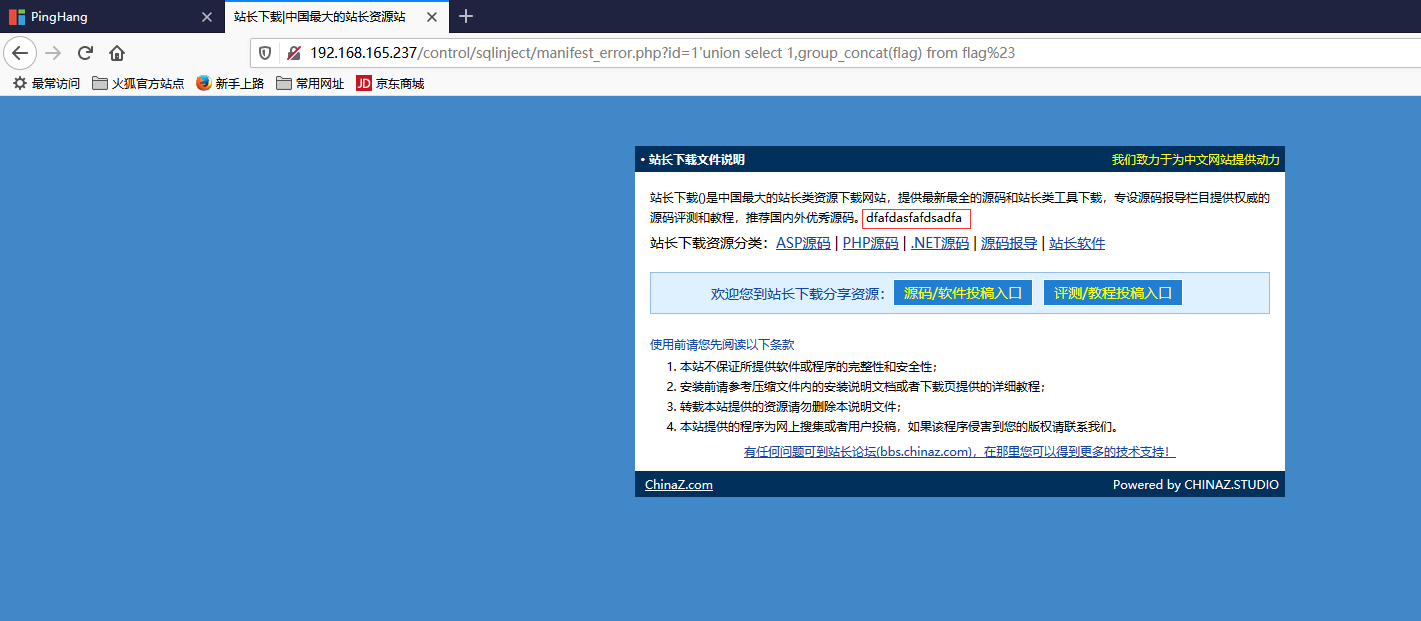Open the PHP源码 category link
The width and height of the screenshot is (1421, 621).
[x=870, y=243]
